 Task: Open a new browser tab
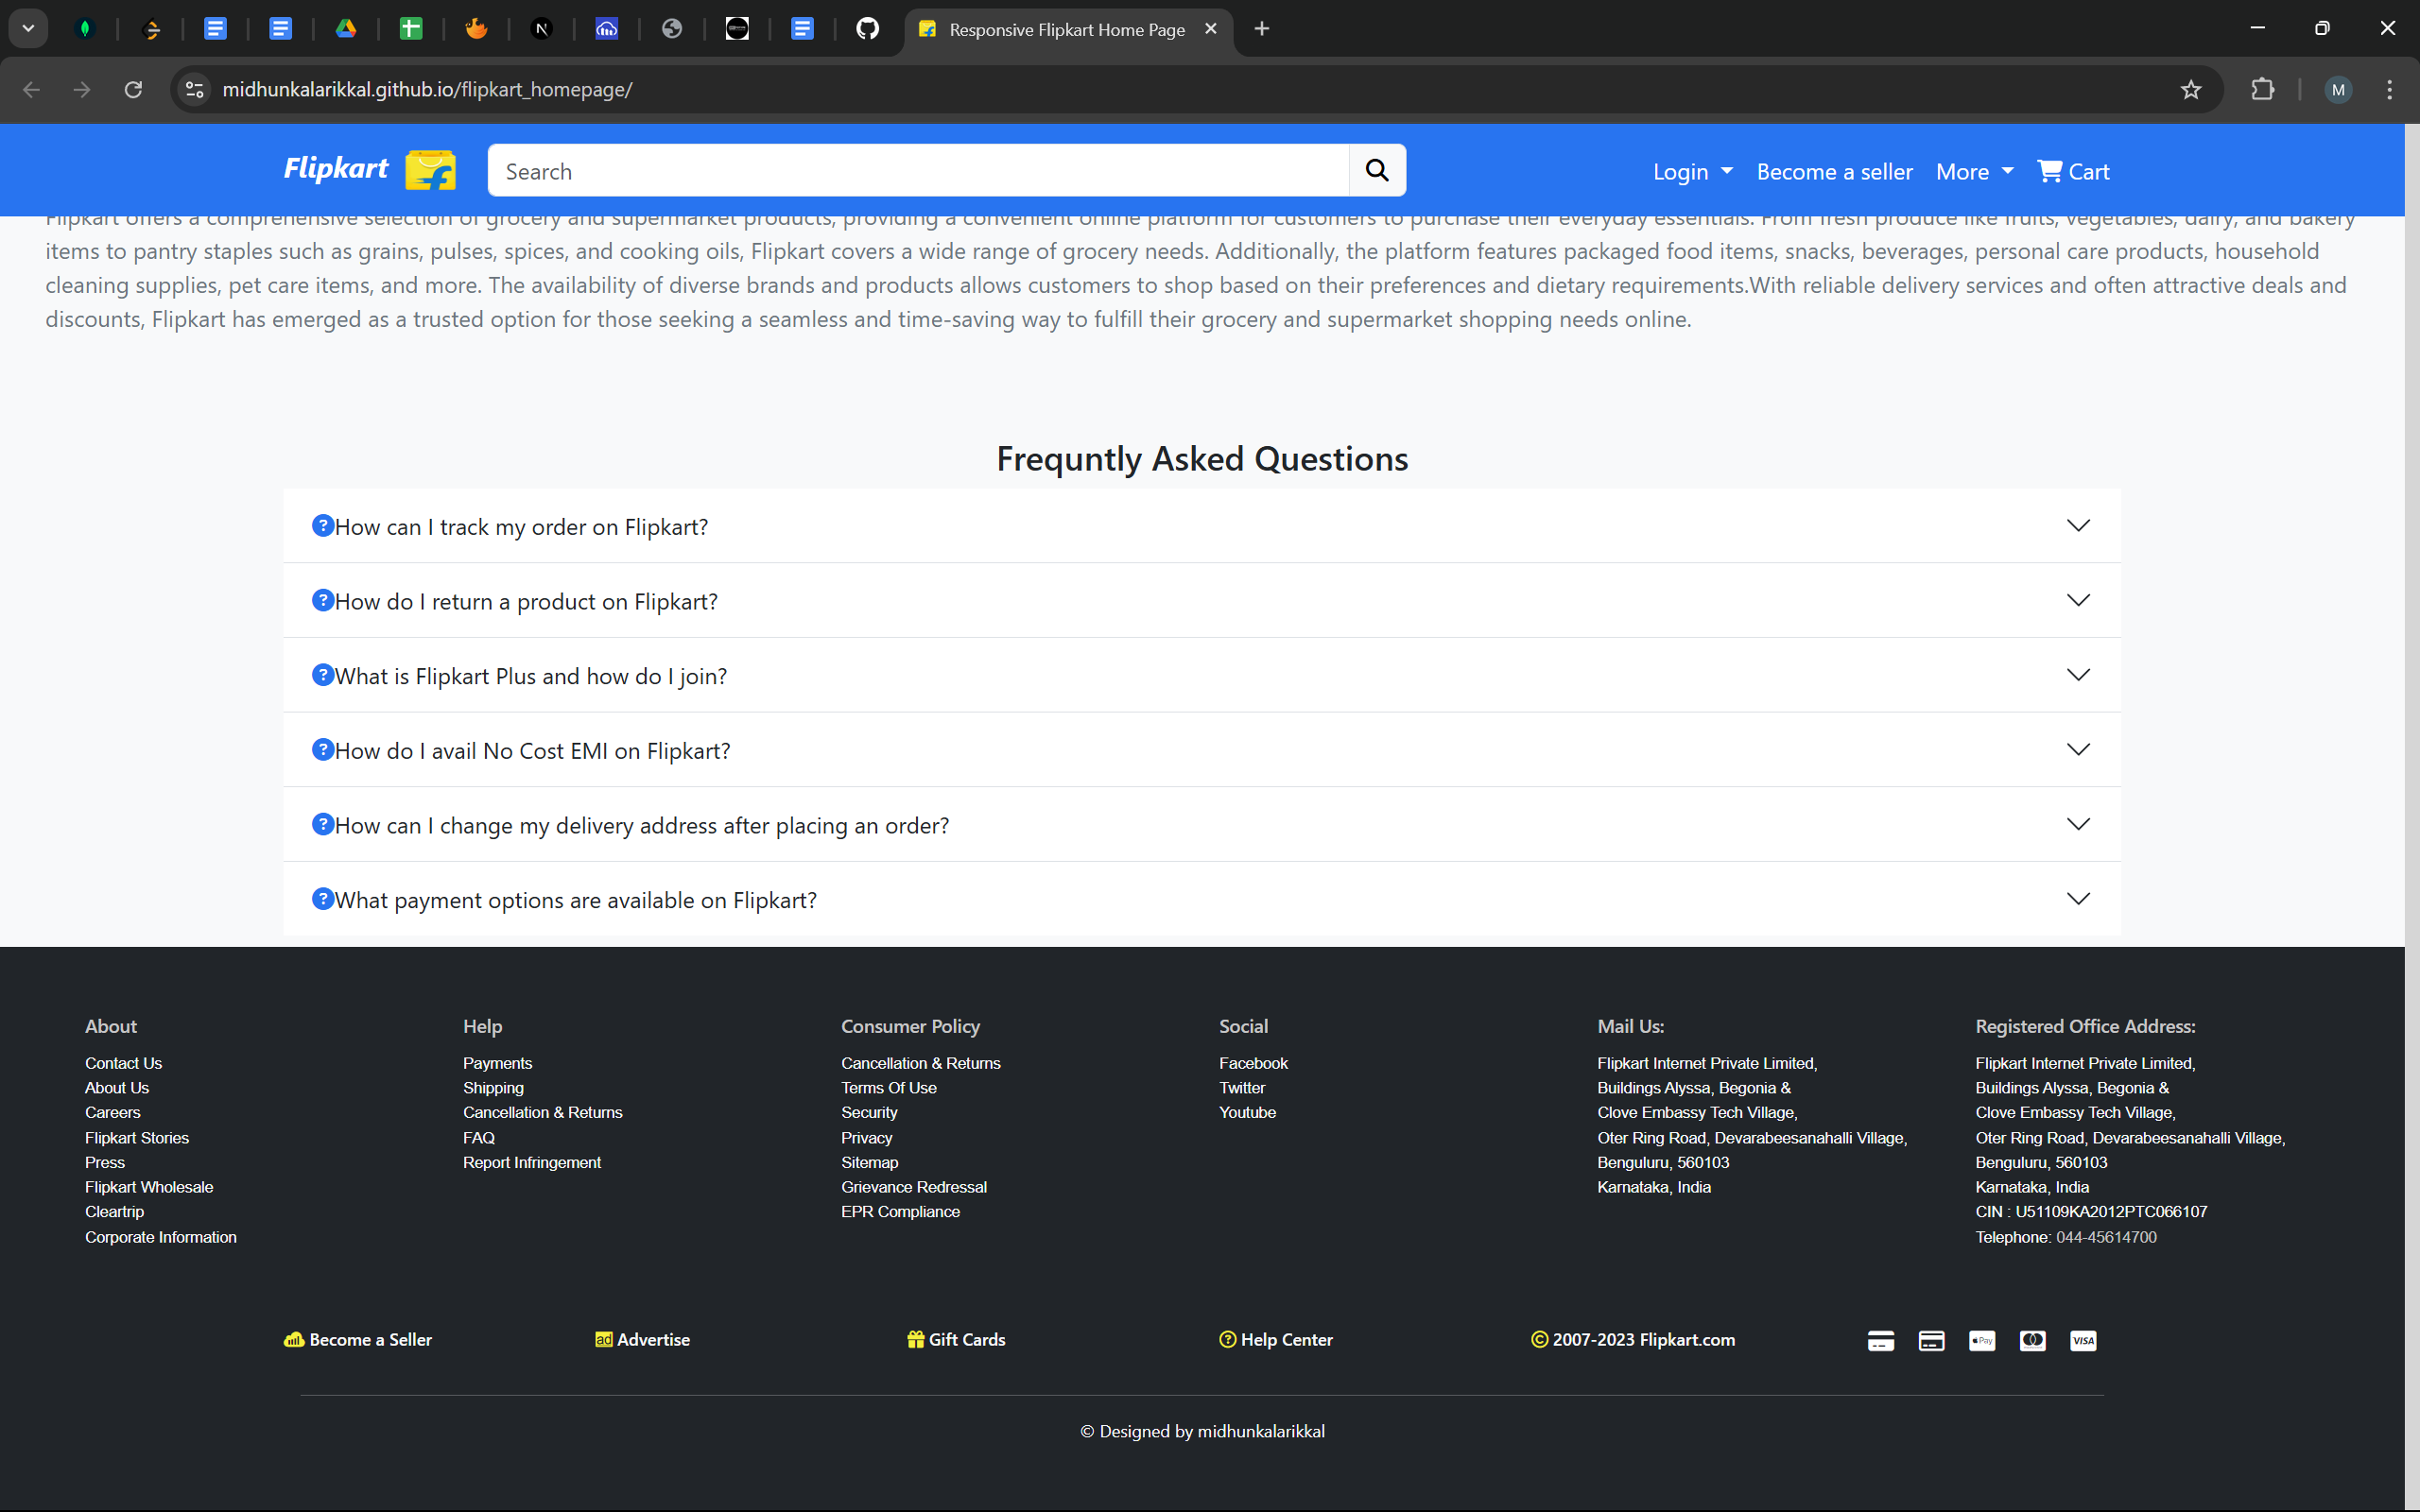pos(1262,29)
